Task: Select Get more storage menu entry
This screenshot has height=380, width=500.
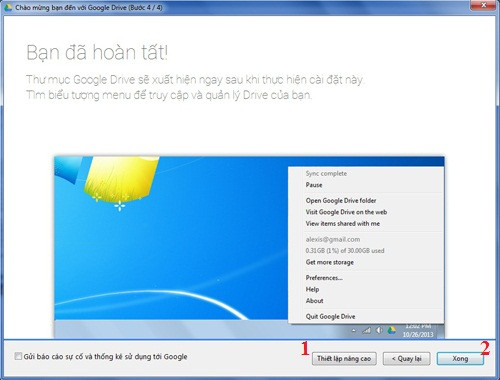Action: (330, 262)
